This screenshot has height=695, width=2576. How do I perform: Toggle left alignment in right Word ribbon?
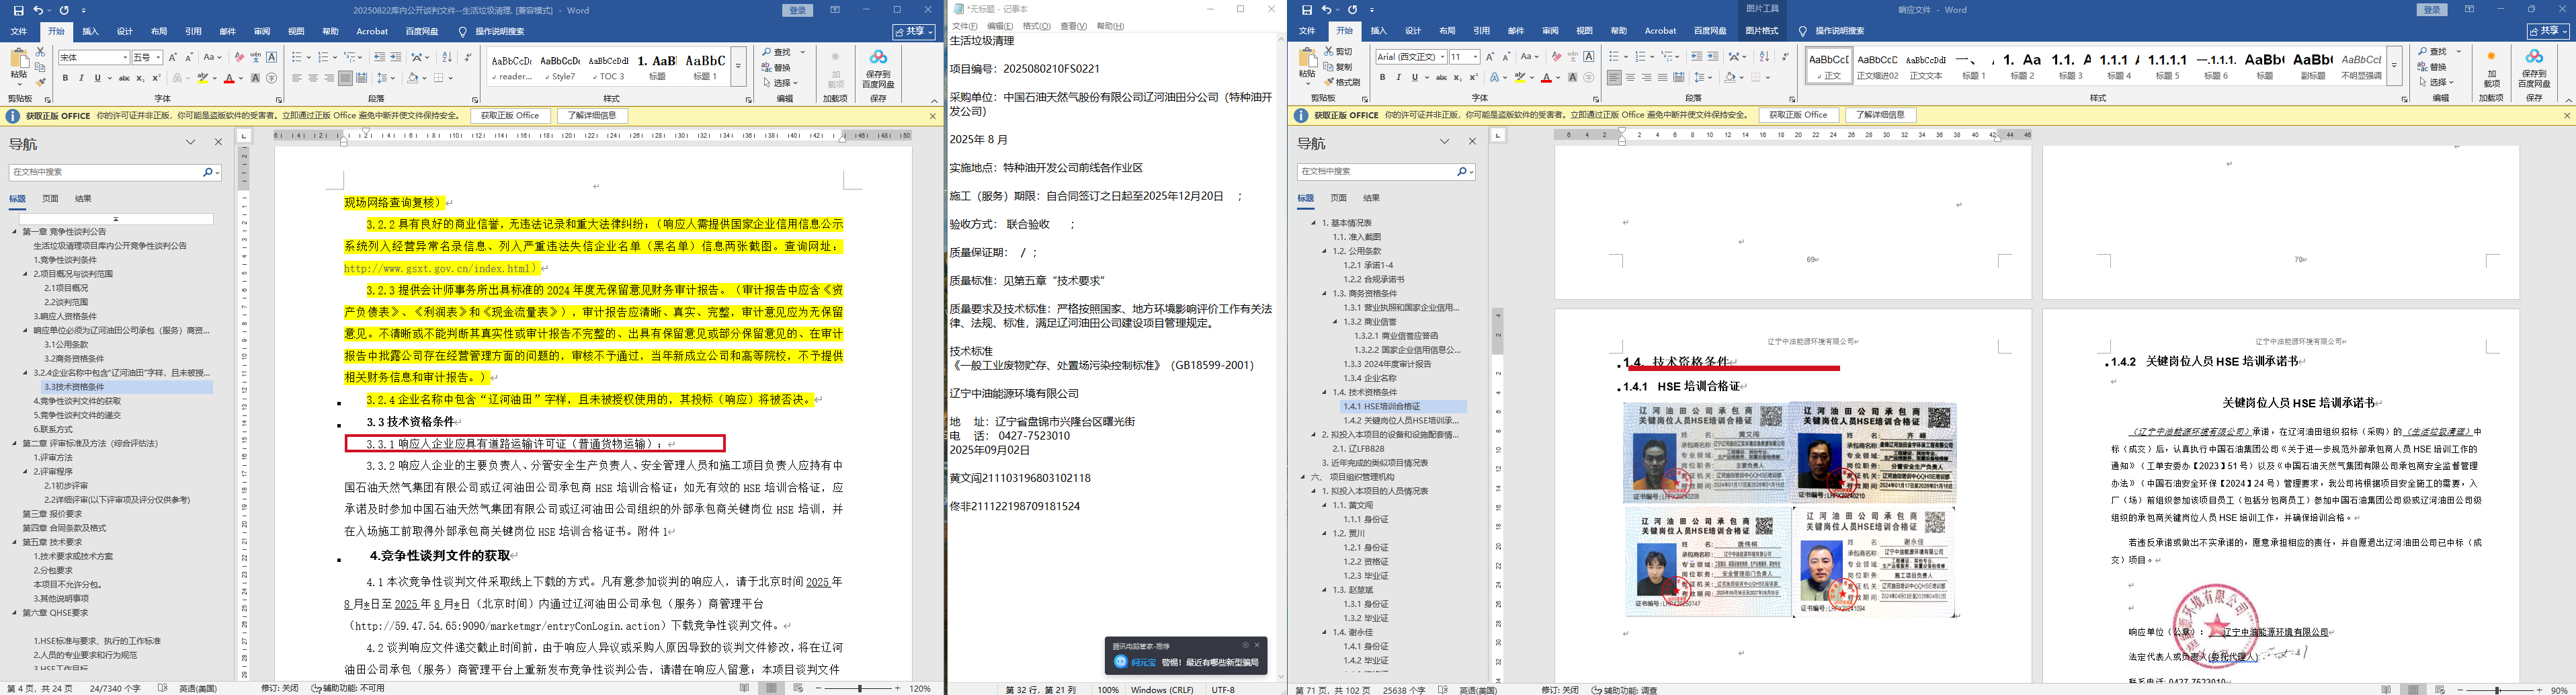[1614, 78]
